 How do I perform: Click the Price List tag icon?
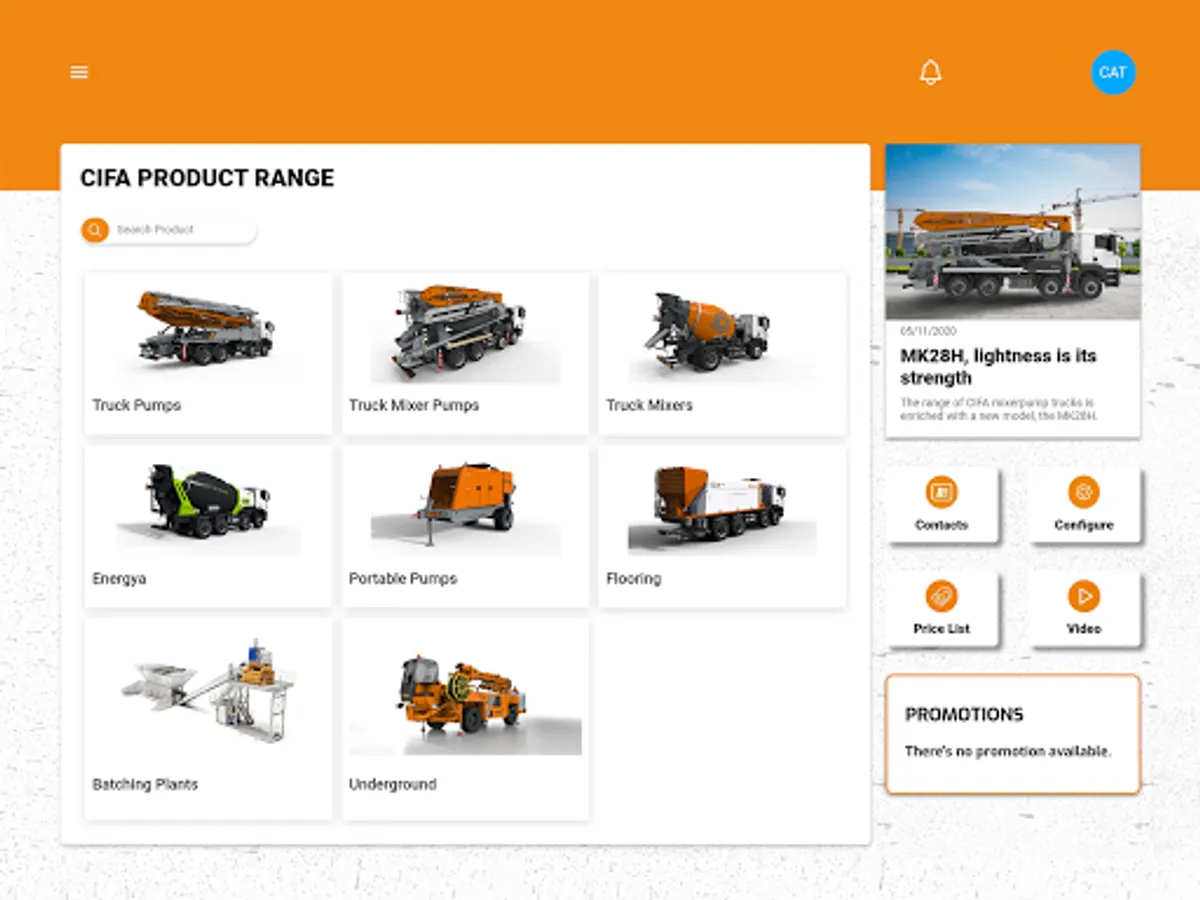coord(941,597)
